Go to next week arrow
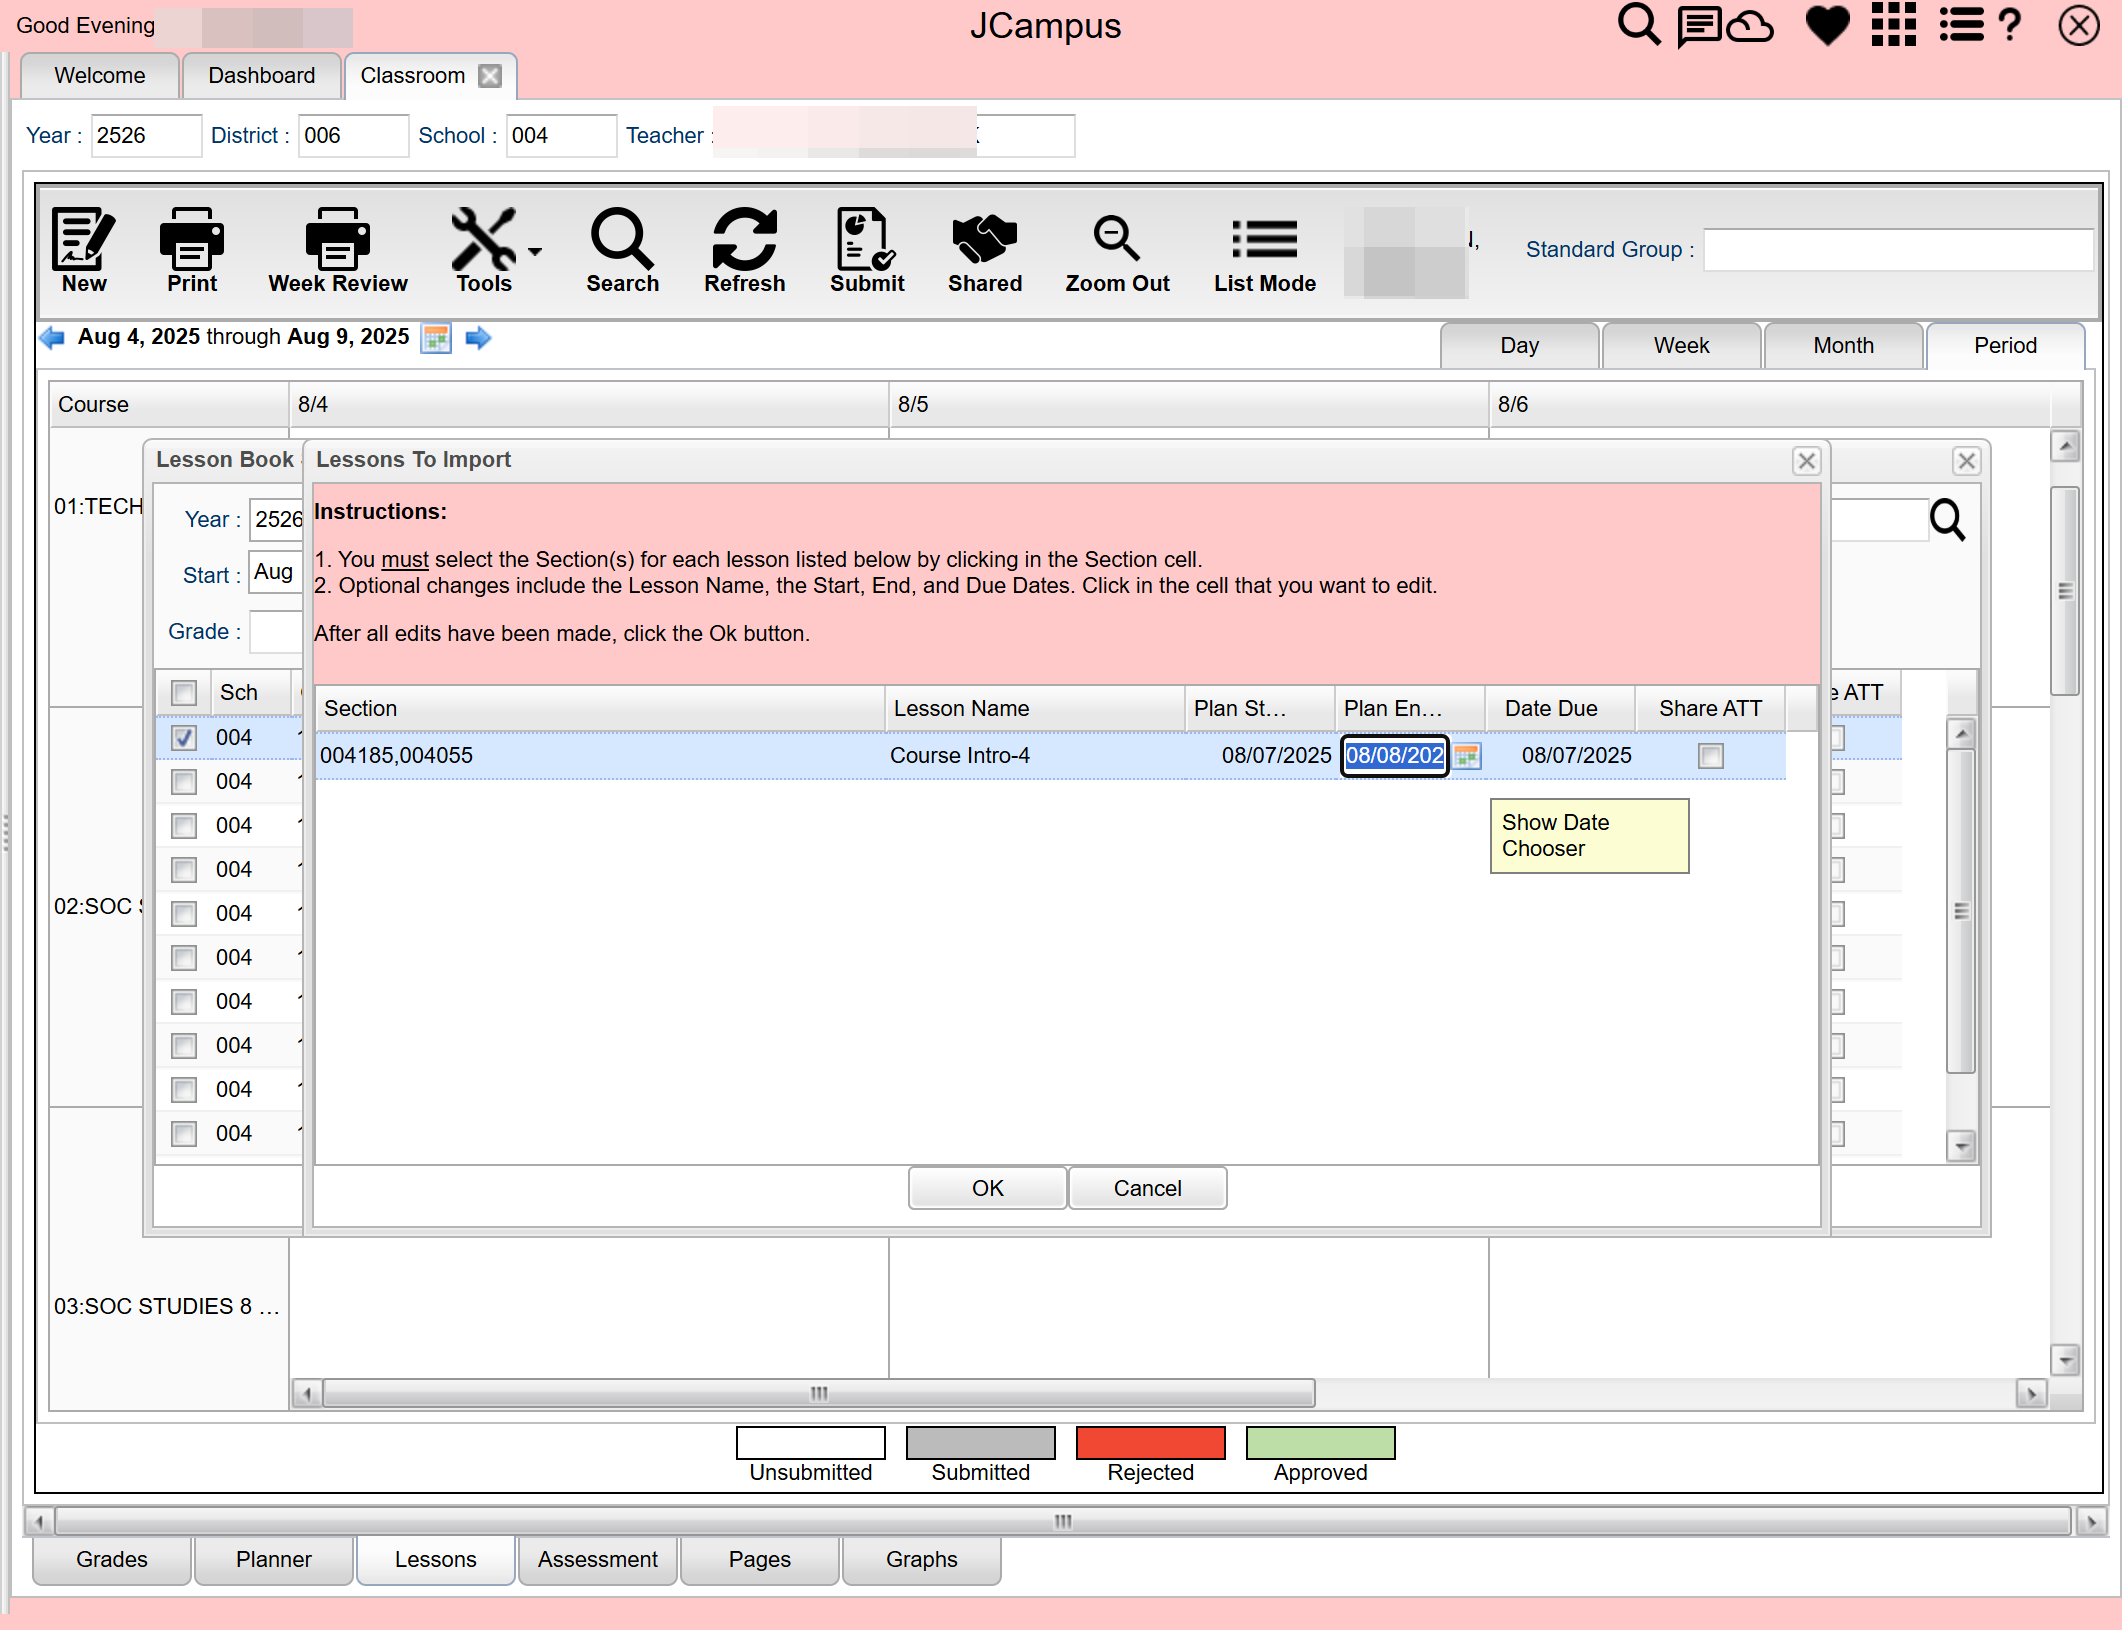Image resolution: width=2122 pixels, height=1630 pixels. pos(478,338)
